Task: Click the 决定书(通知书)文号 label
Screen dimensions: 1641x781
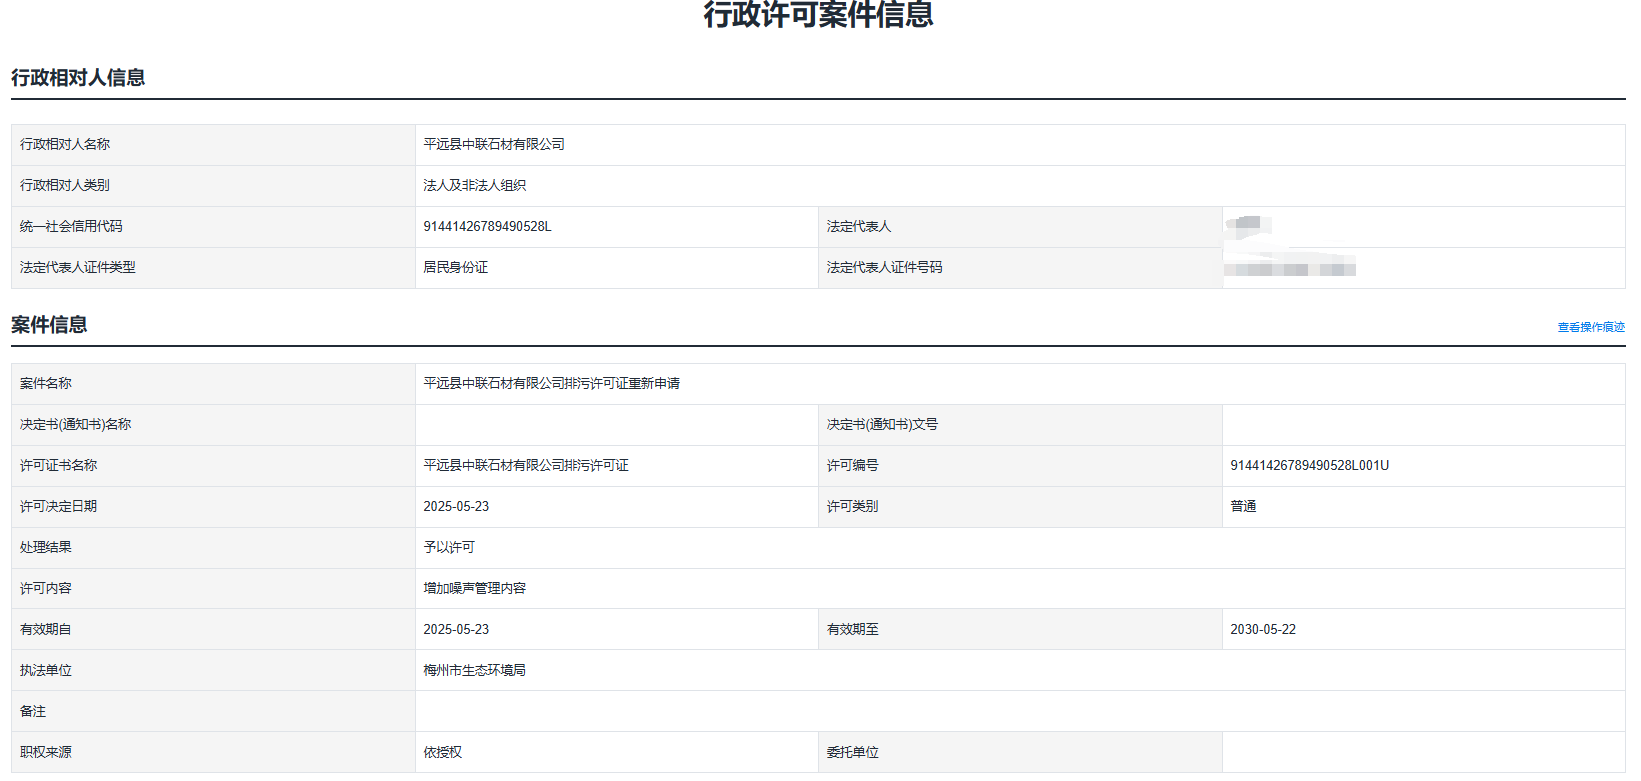Action: pyautogui.click(x=882, y=425)
